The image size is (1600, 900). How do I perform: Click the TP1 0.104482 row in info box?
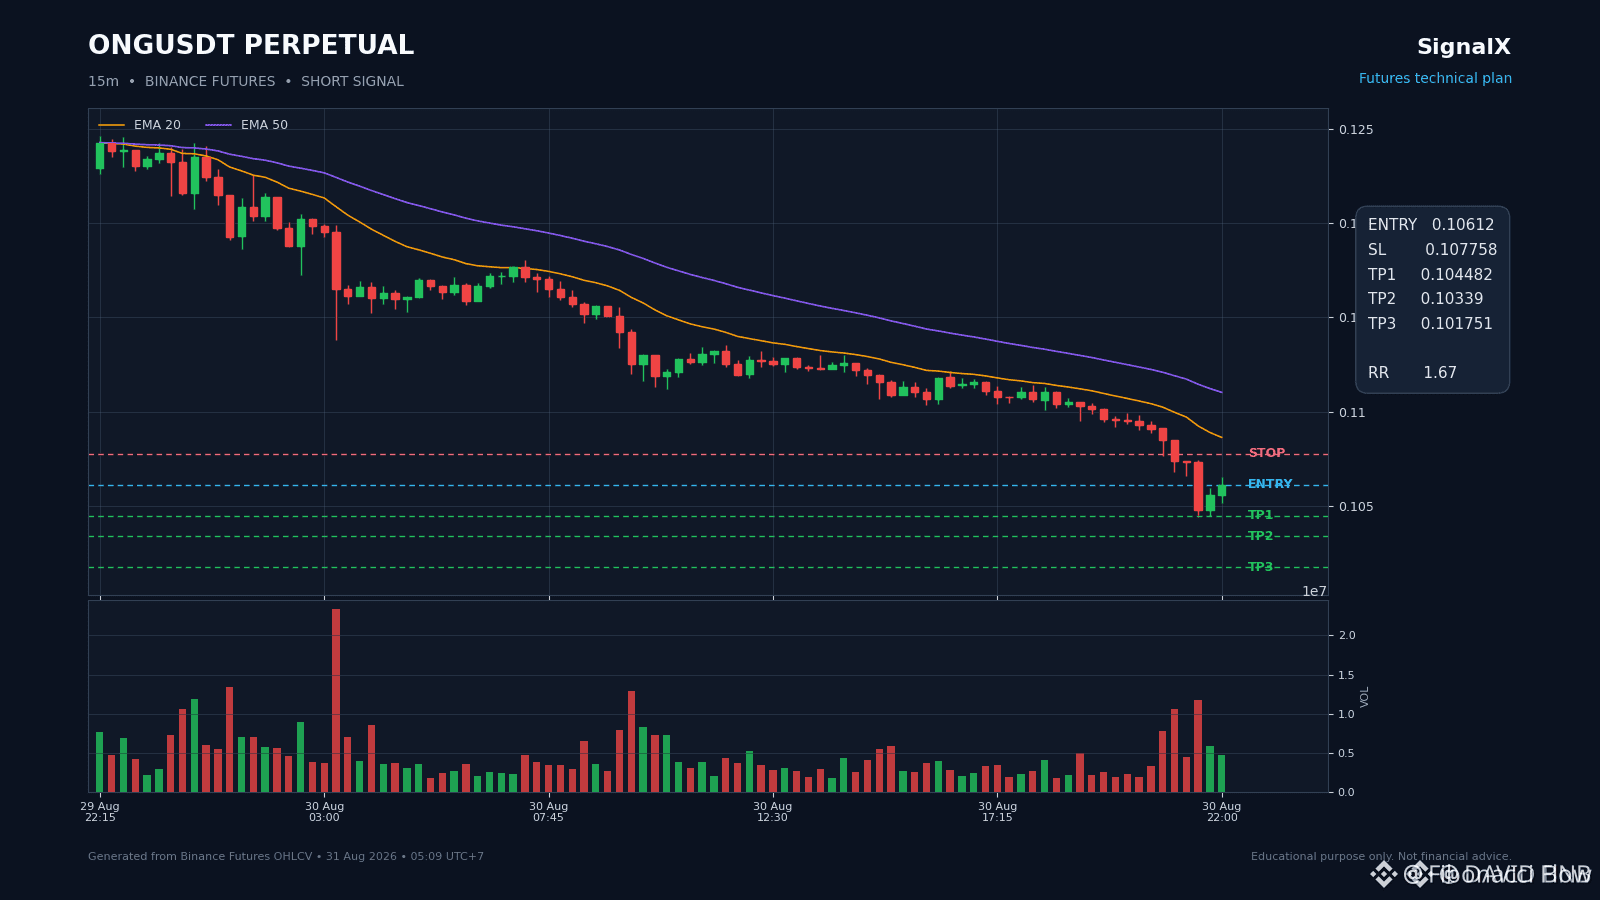(1430, 275)
